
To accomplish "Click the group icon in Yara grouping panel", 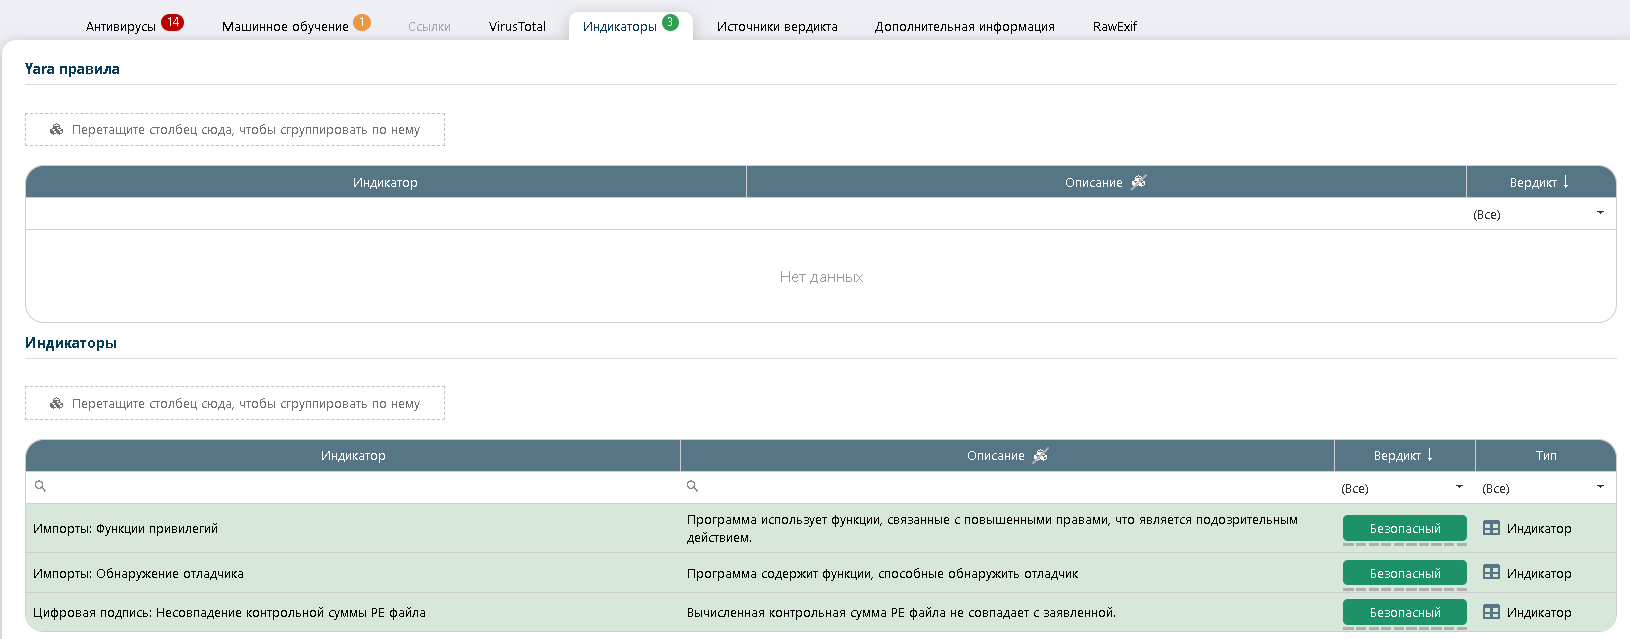I will [x=57, y=129].
